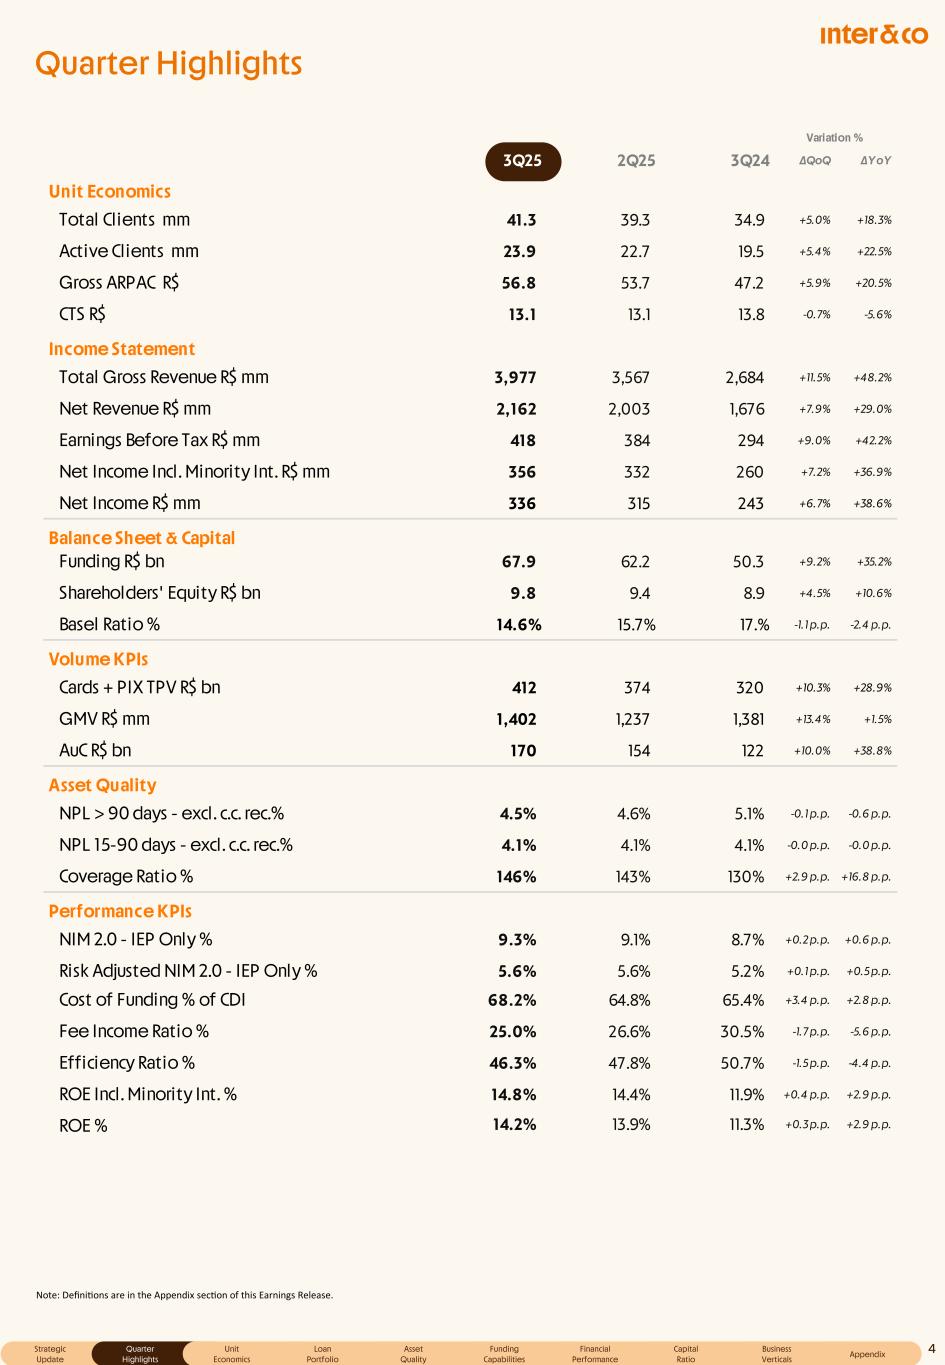
Task: Open the Capital Ratio tab
Action: (686, 1354)
